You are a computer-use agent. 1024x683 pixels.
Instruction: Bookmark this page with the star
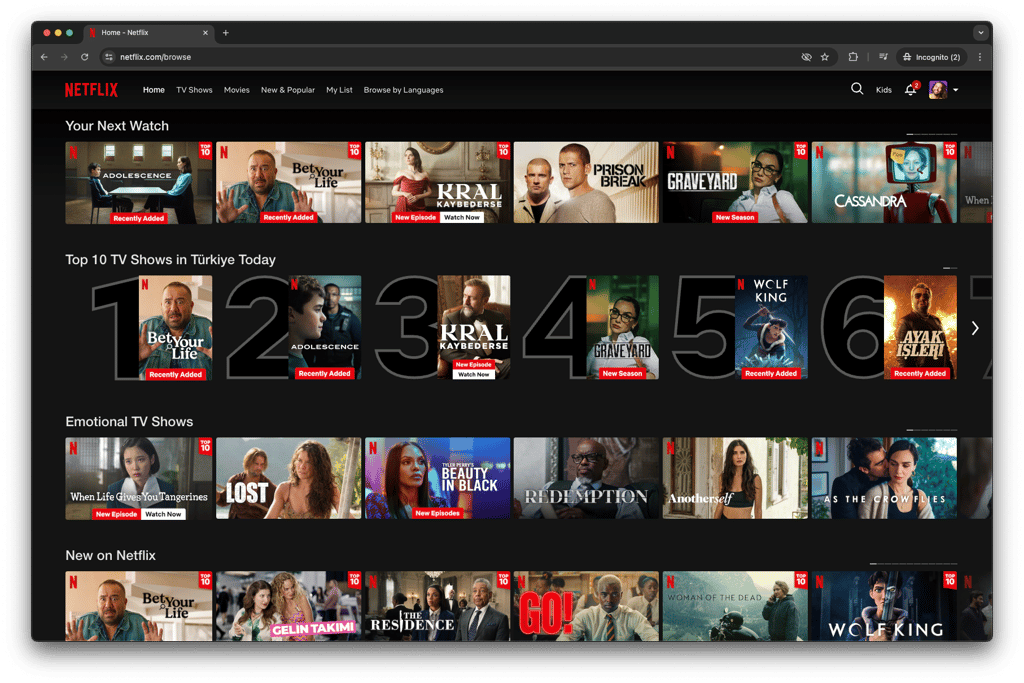(825, 57)
